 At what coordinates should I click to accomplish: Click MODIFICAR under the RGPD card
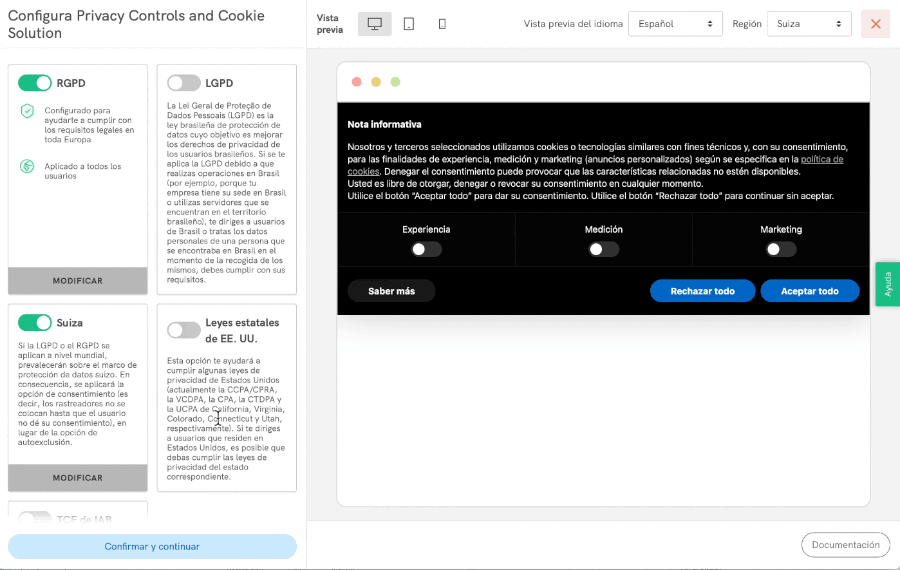78,281
